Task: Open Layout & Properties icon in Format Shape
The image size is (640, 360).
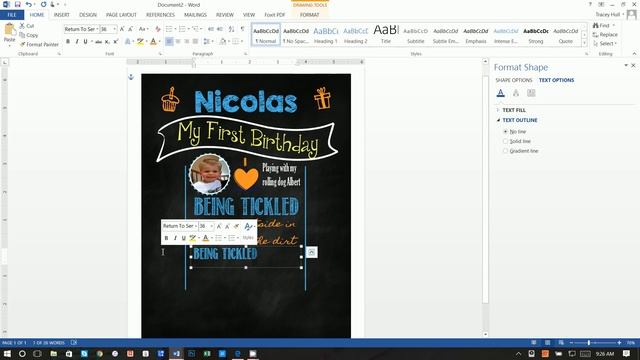Action: [x=531, y=93]
